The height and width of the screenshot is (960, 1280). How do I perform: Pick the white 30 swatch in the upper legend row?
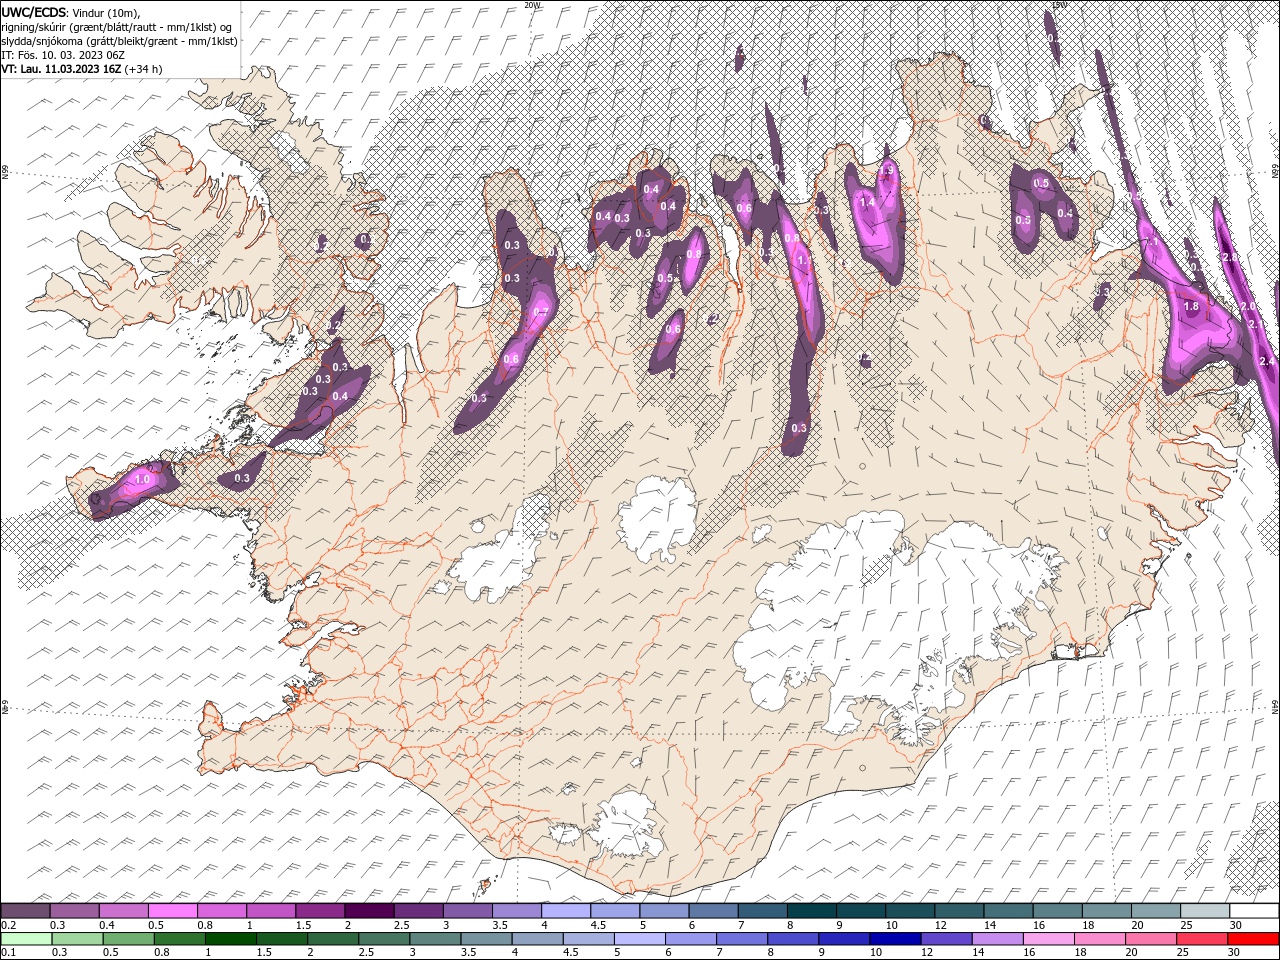[x=1254, y=911]
